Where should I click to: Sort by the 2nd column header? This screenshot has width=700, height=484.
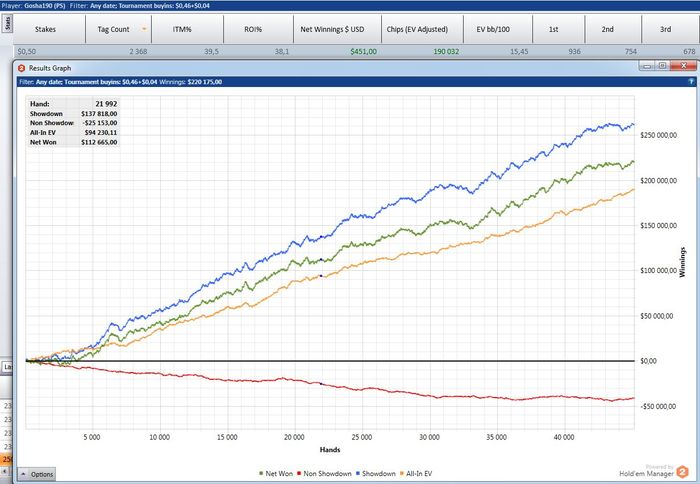pyautogui.click(x=613, y=29)
